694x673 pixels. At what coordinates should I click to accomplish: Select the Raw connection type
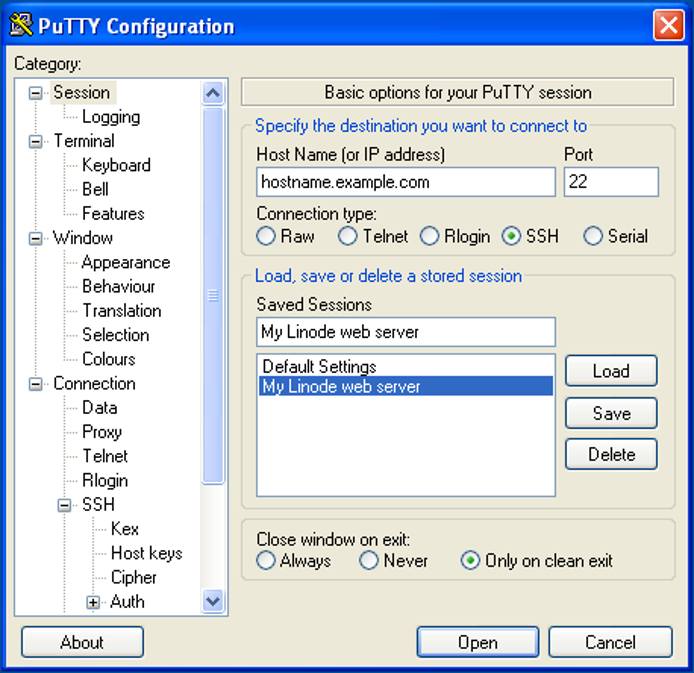coord(266,237)
